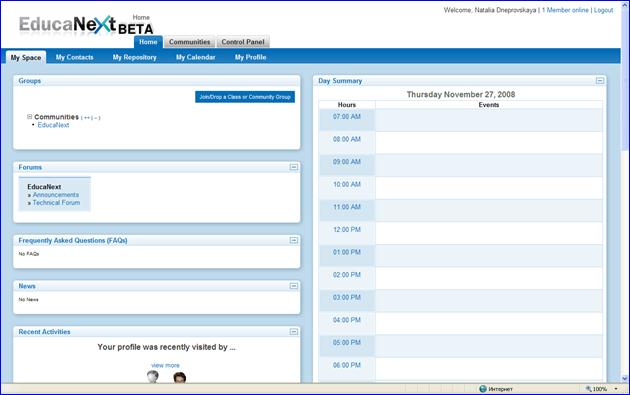The image size is (630, 395).
Task: Click Join/Drop a Class or Community Group button
Action: pyautogui.click(x=245, y=97)
